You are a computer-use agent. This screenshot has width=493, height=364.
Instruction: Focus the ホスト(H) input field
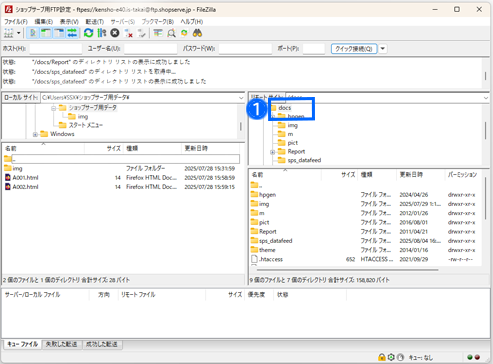click(x=55, y=49)
